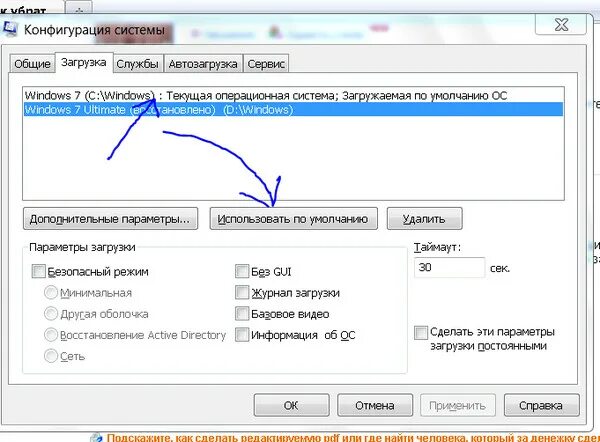Toggle the Без GUI checkbox
Image resolution: width=600 pixels, height=442 pixels.
pos(242,271)
